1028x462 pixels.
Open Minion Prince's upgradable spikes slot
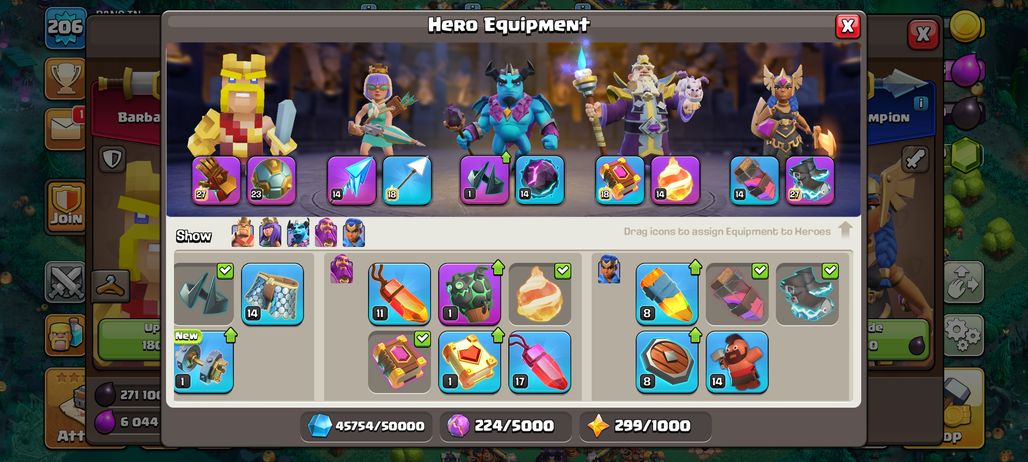(484, 180)
